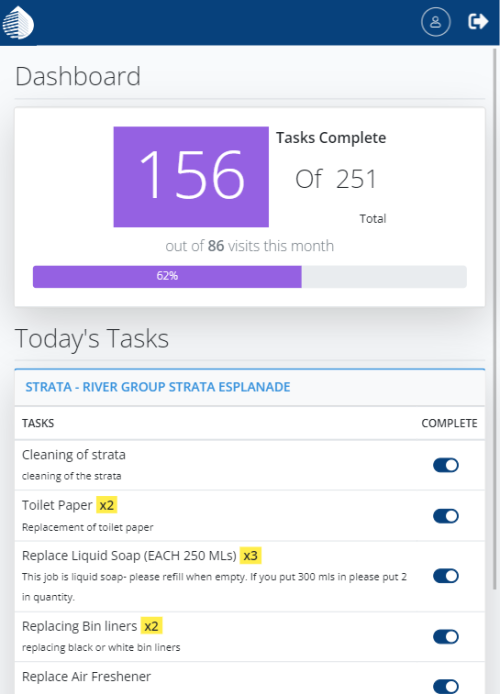Click the logout arrow icon
The height and width of the screenshot is (694, 500).
478,21
